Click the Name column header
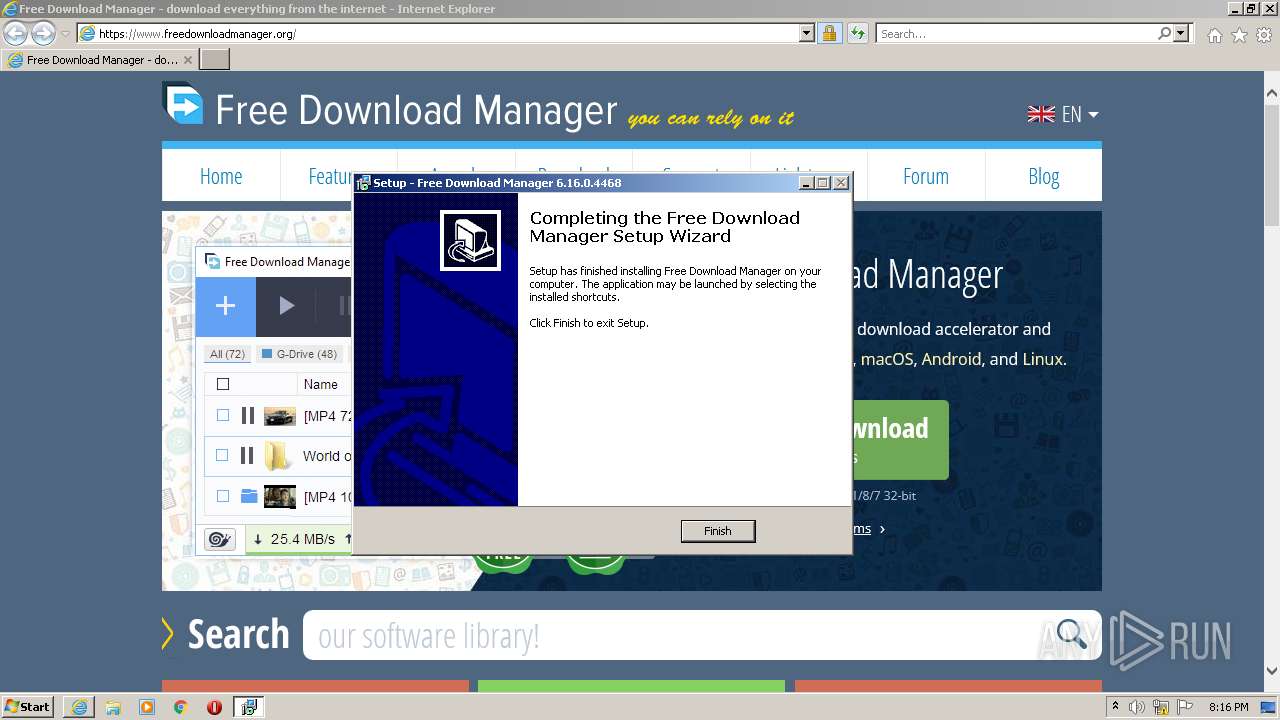Screen dimensions: 1280x720 pos(321,384)
